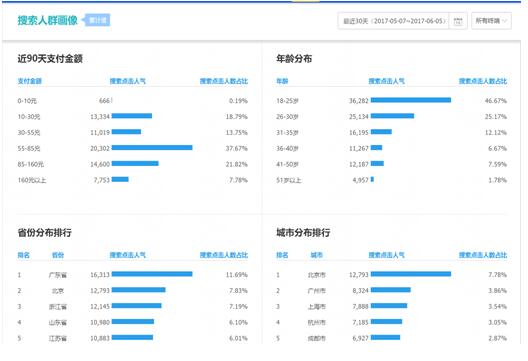Select the 广东省 row in province ranking
Image resolution: width=528 pixels, height=361 pixels.
pyautogui.click(x=133, y=274)
